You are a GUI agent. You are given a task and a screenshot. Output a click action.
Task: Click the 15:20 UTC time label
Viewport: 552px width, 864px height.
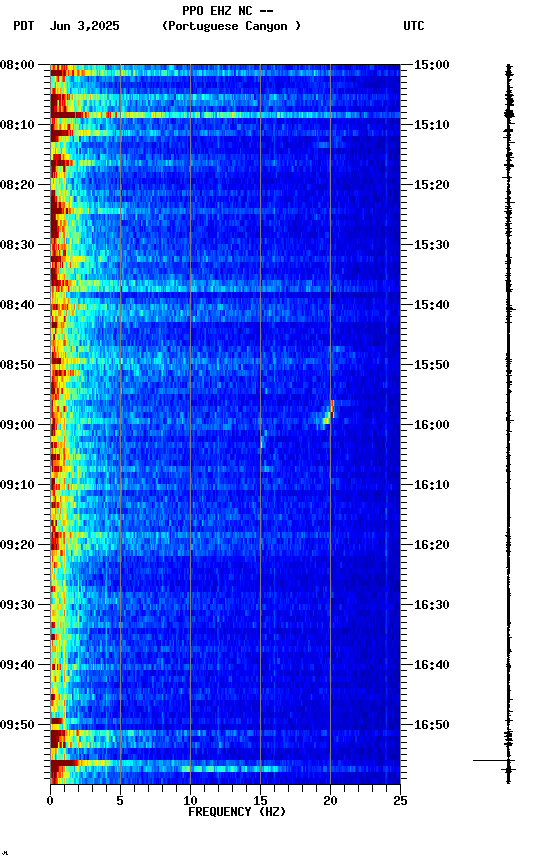point(432,185)
